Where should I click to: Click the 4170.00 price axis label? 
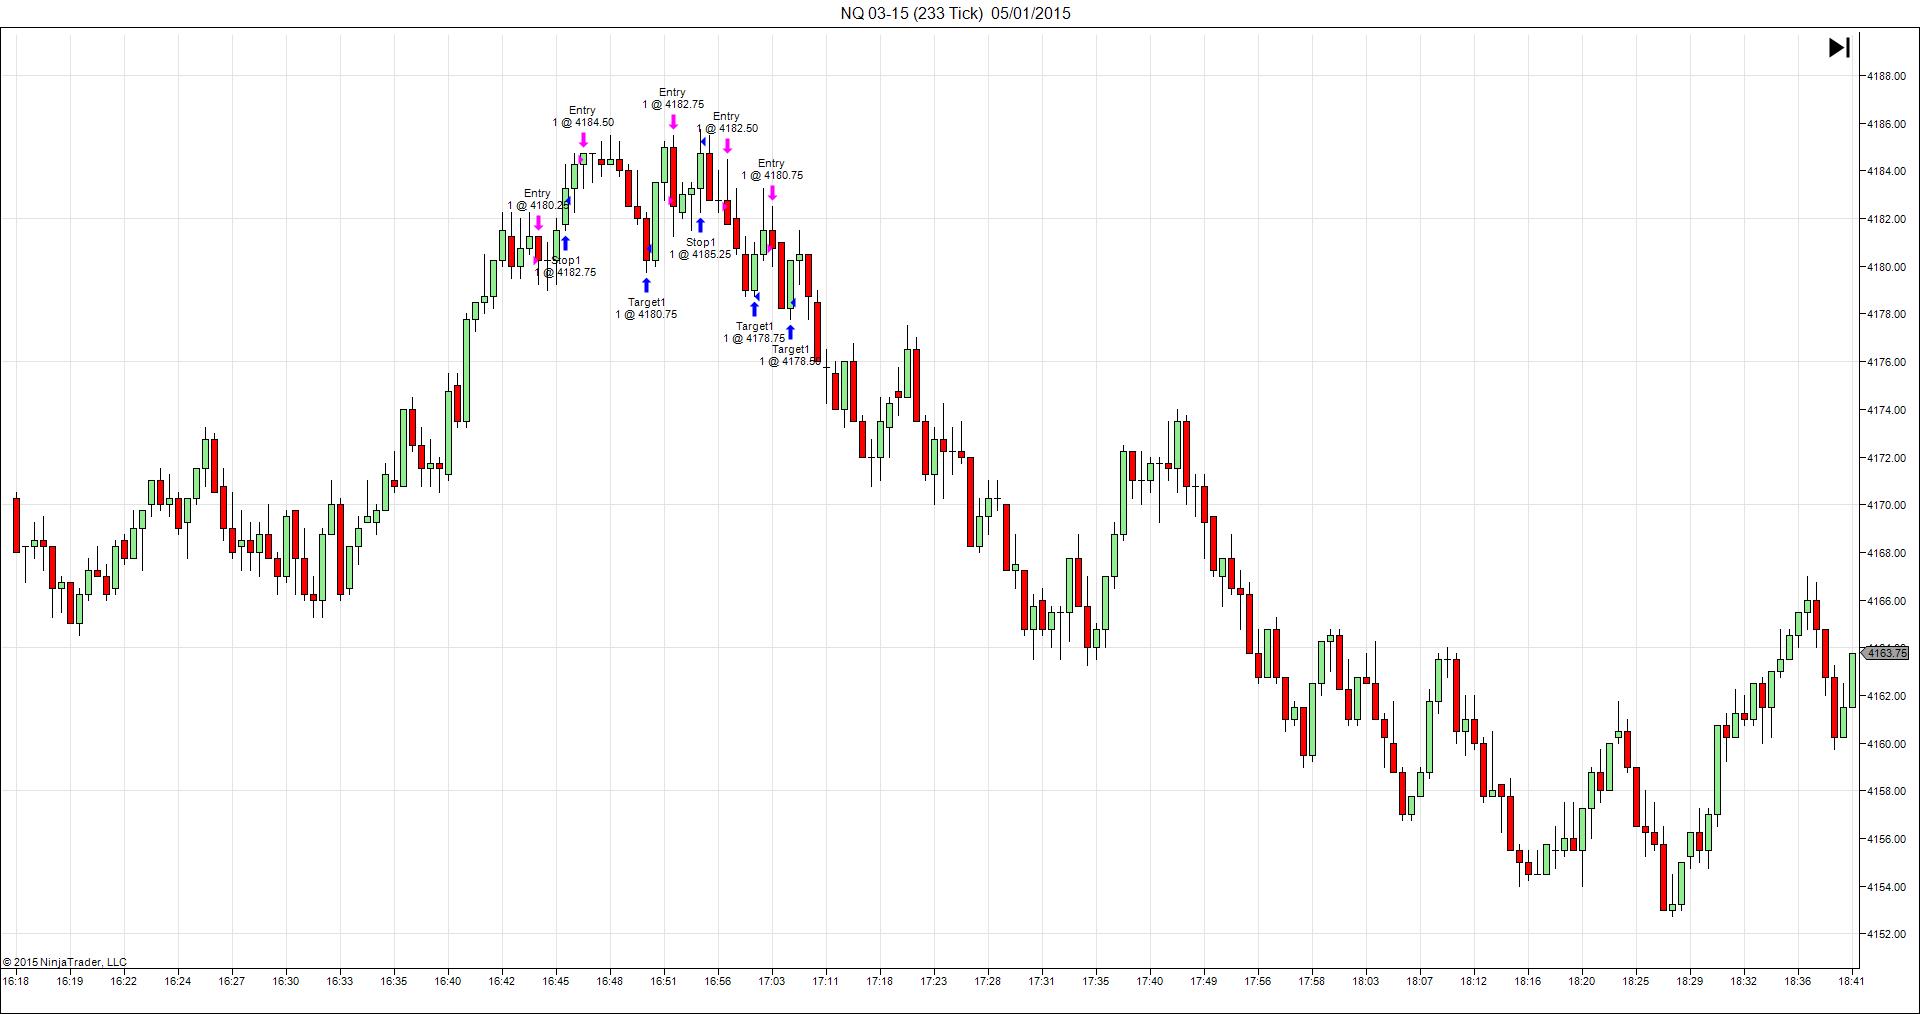(x=1884, y=505)
